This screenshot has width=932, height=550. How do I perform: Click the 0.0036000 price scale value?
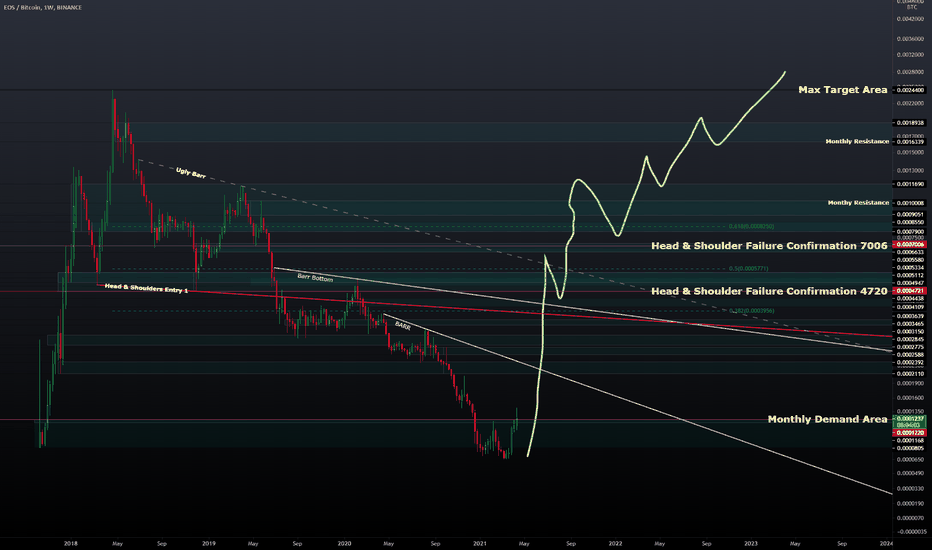coord(910,39)
